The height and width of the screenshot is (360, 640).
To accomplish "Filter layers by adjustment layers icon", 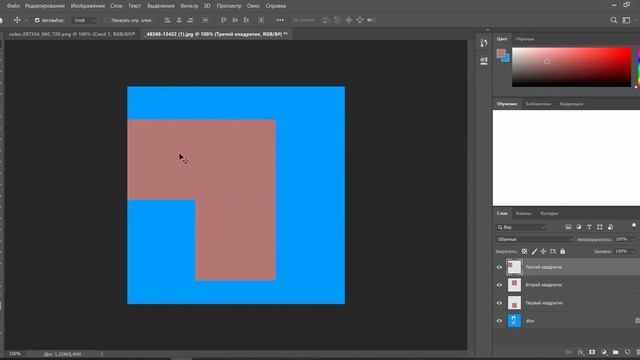I will pos(579,227).
